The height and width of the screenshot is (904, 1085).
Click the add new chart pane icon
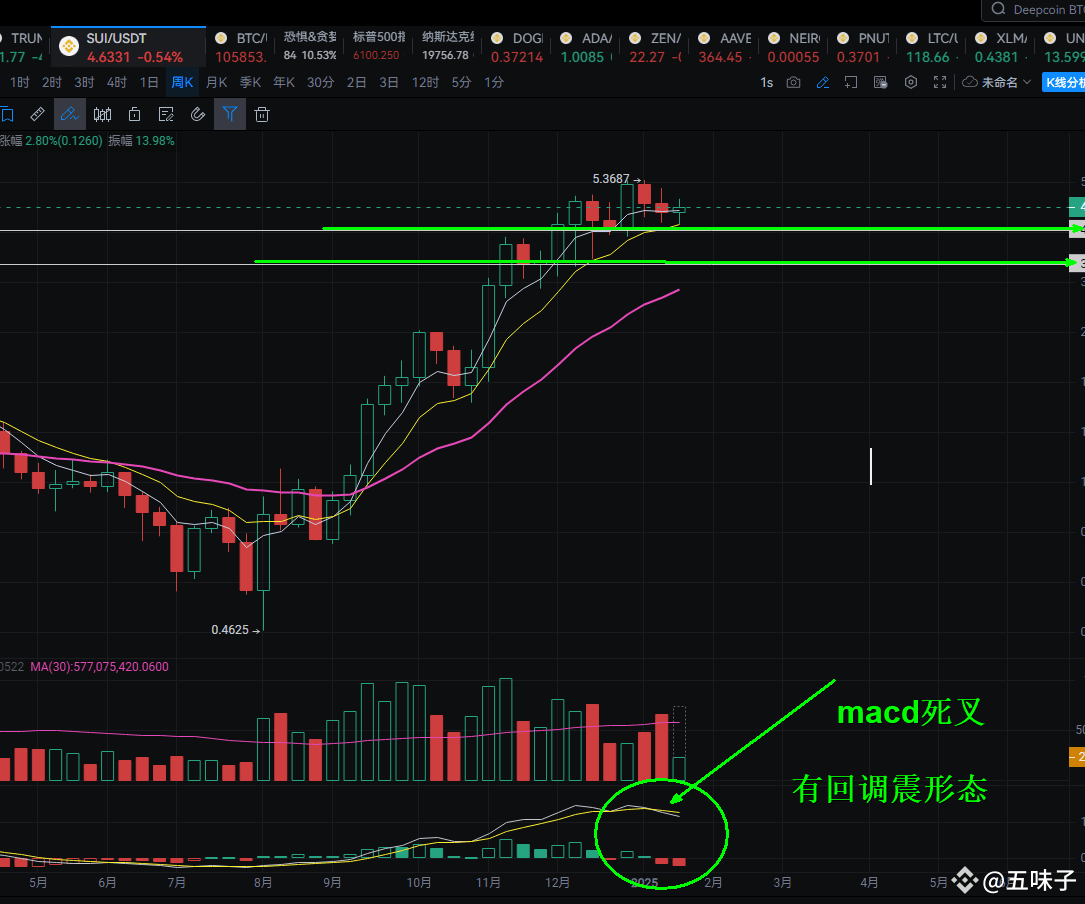tap(850, 82)
